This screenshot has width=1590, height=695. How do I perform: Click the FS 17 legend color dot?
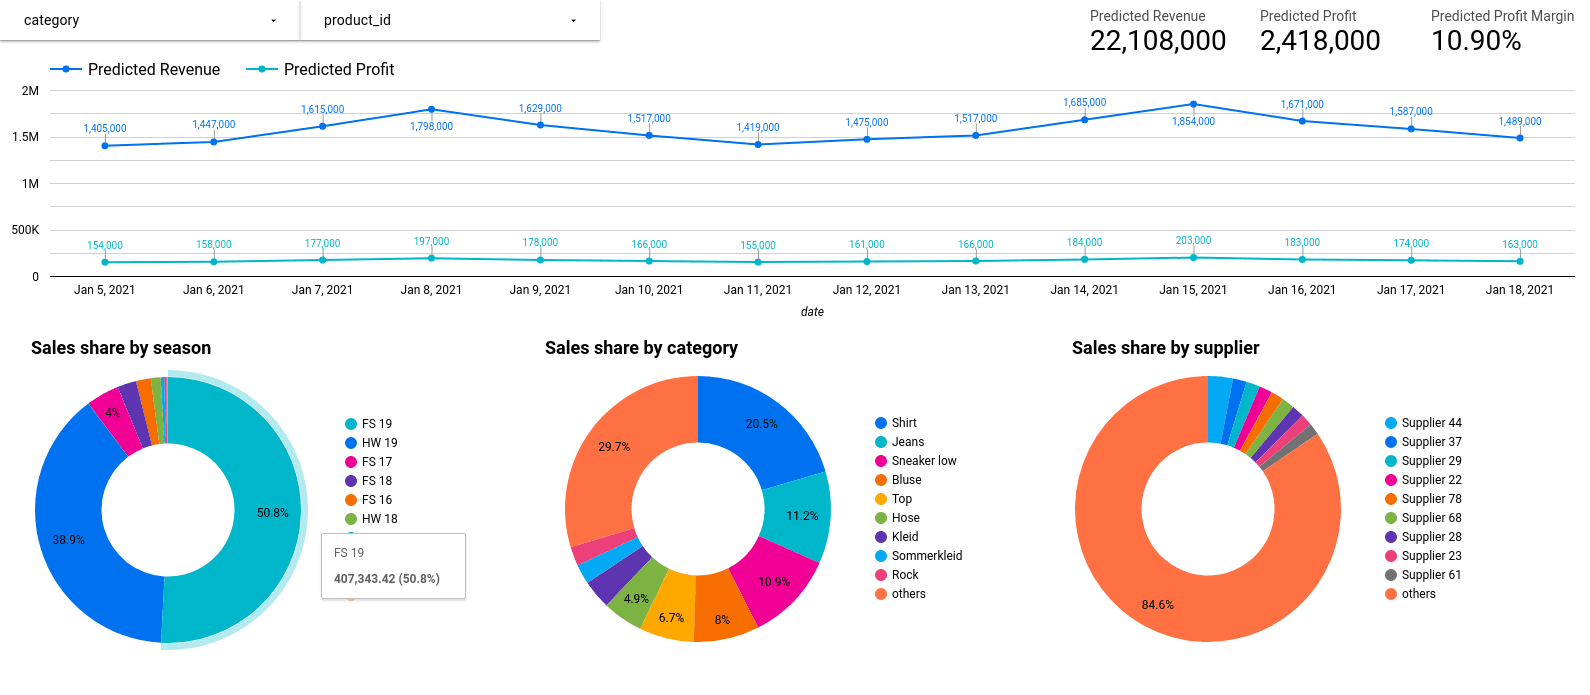pos(351,462)
